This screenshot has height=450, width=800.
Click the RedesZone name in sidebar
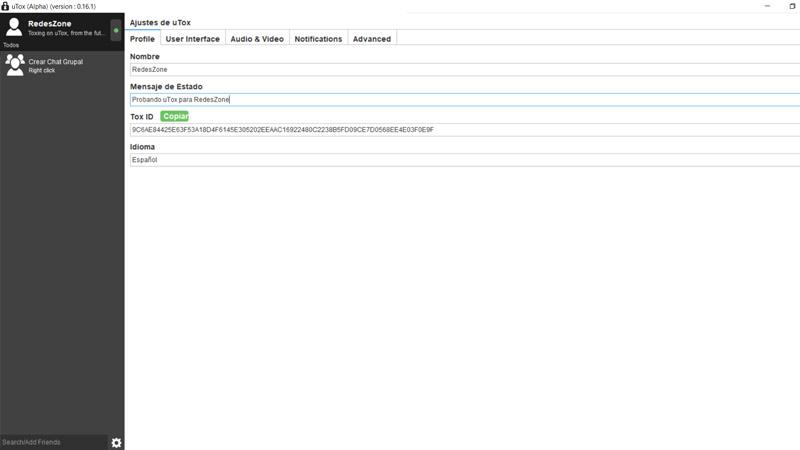tap(49, 23)
